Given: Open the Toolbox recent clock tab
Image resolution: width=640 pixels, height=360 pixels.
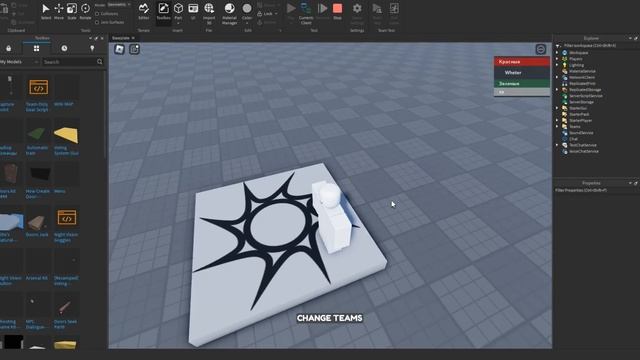Looking at the screenshot, I should point(64,48).
